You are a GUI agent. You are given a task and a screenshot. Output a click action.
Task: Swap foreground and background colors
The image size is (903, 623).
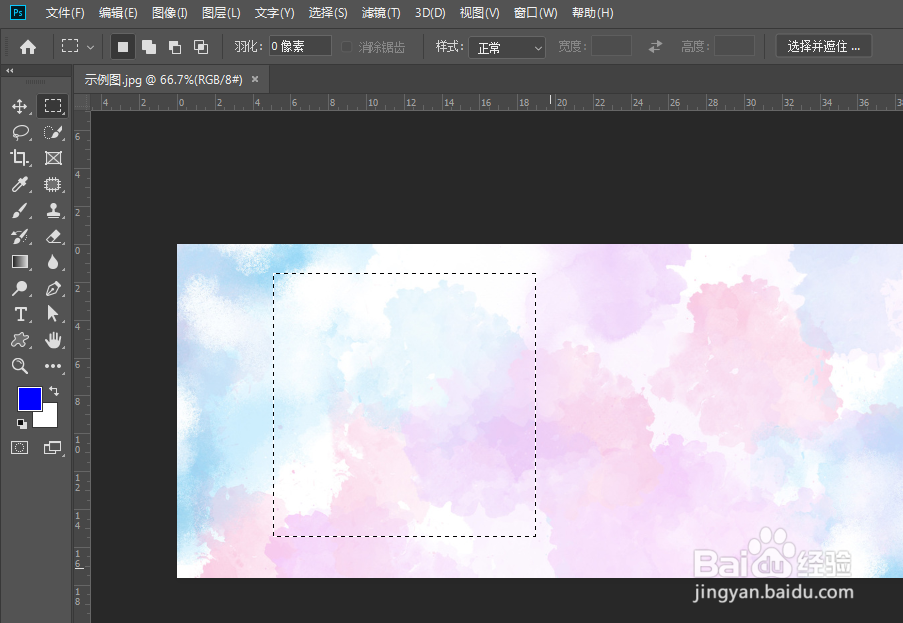pos(54,391)
